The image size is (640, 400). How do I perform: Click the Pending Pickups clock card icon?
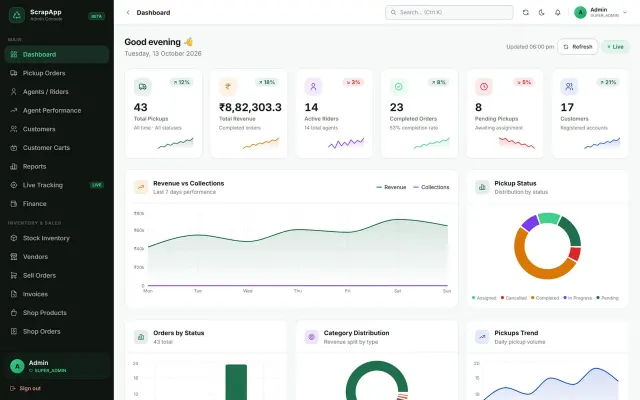pos(484,87)
